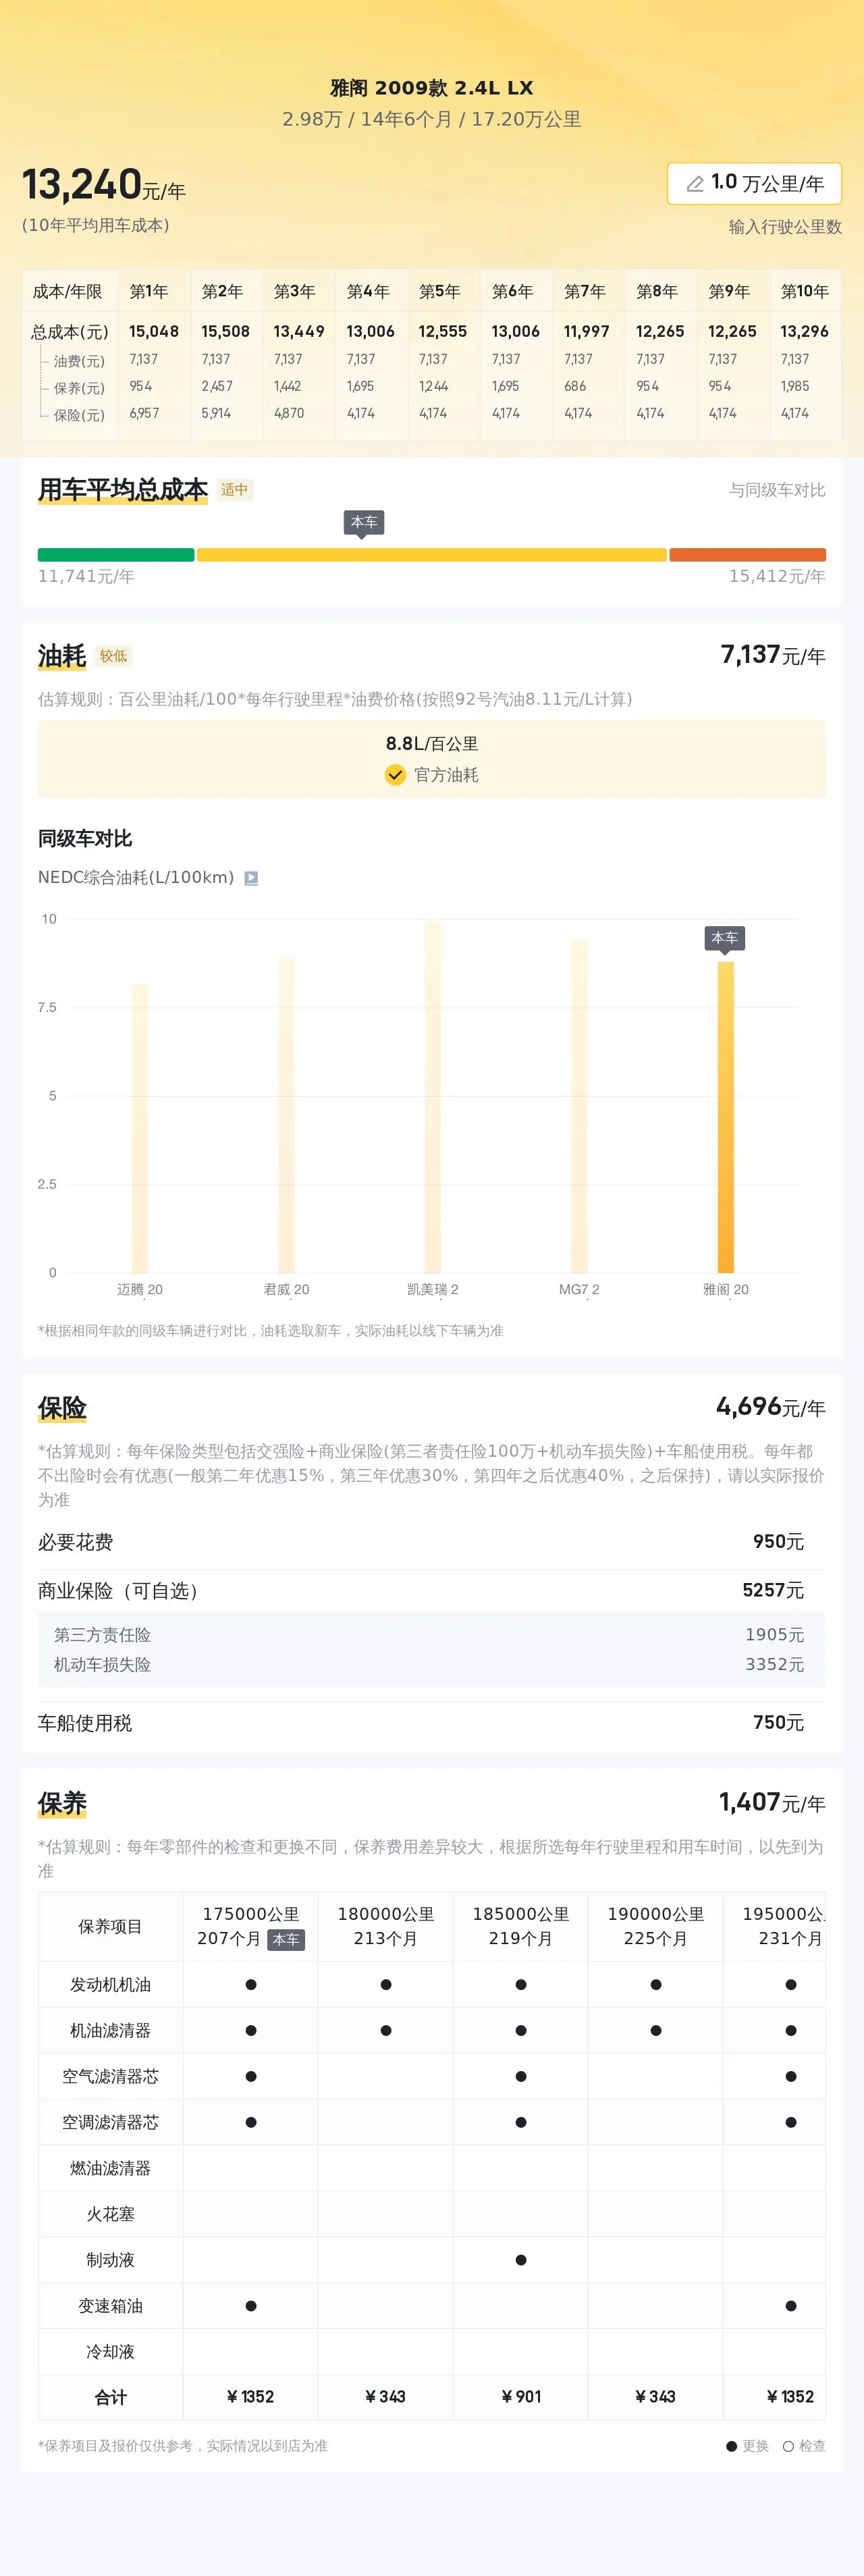Click the 油费(元) row label

(x=79, y=361)
